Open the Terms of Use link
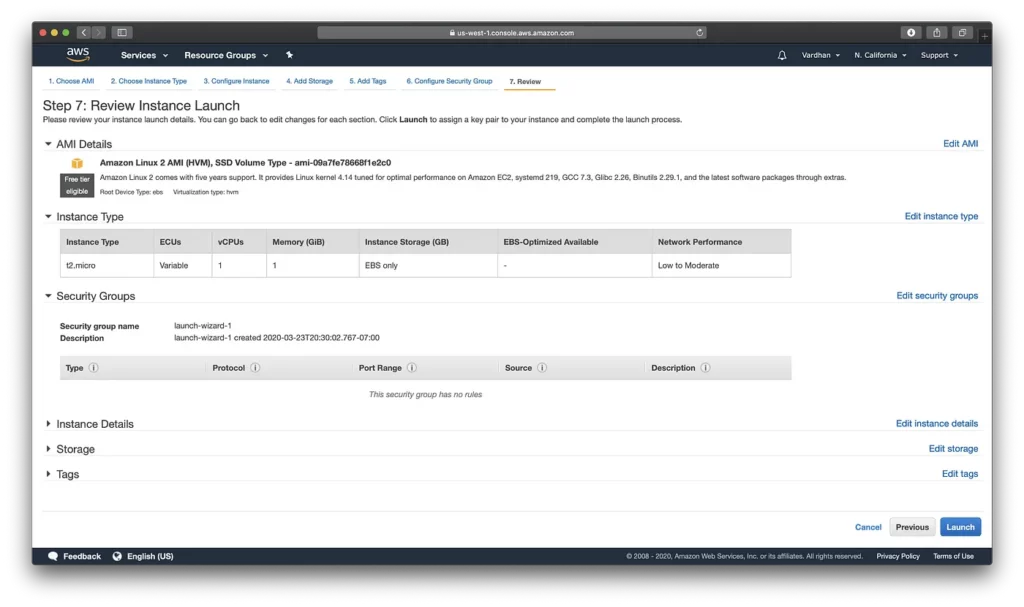1024x607 pixels. [953, 557]
